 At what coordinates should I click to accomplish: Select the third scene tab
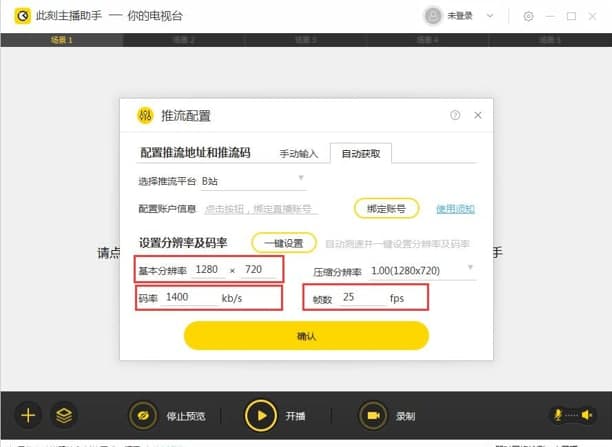(306, 40)
